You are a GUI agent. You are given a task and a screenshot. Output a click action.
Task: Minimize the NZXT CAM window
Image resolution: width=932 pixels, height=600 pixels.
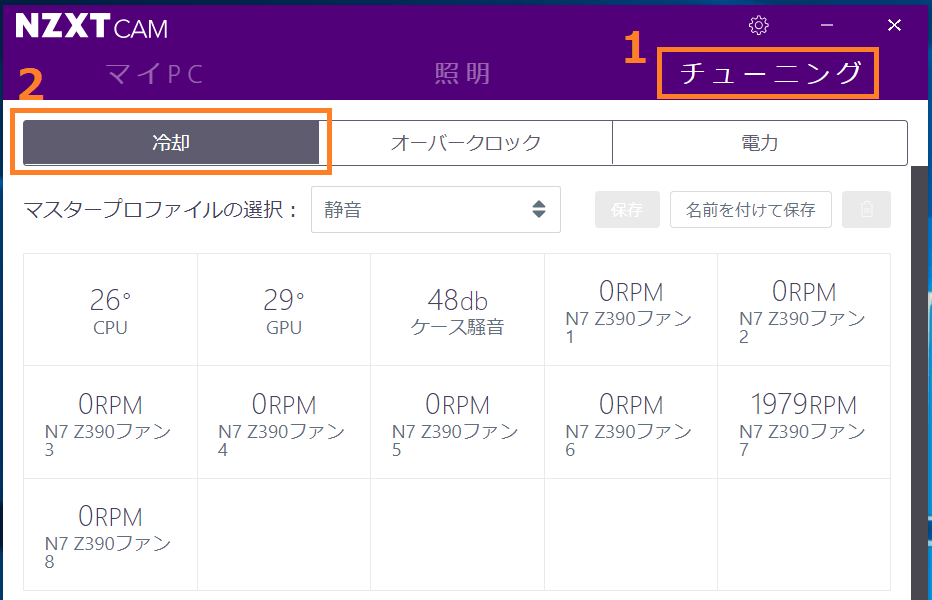pos(827,26)
